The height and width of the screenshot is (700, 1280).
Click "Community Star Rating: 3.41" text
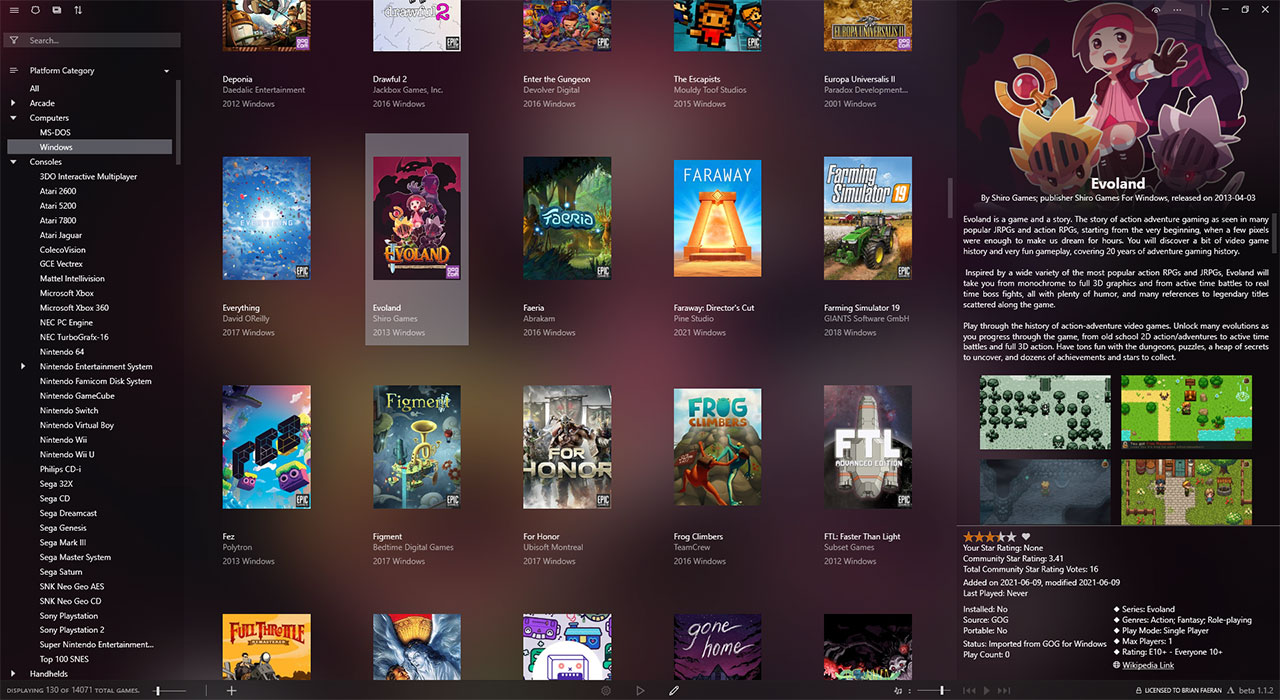[1013, 559]
